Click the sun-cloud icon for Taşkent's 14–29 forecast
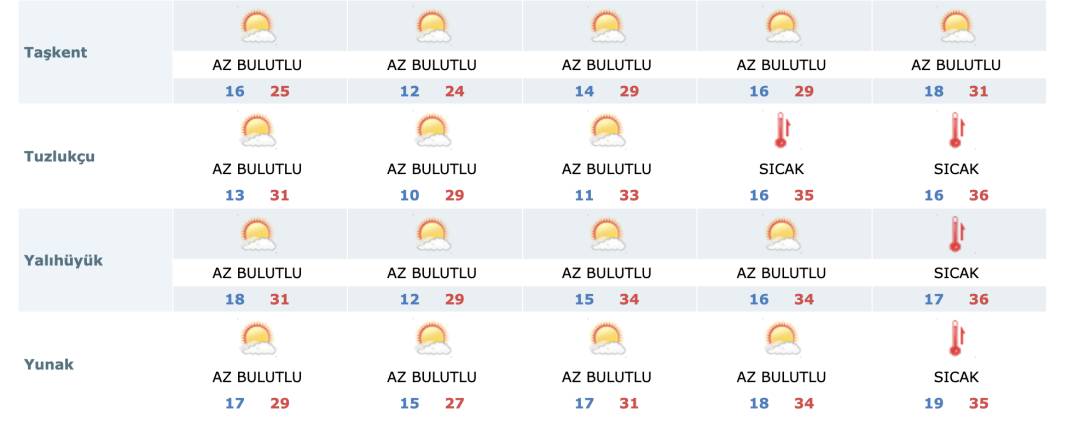 pyautogui.click(x=607, y=26)
